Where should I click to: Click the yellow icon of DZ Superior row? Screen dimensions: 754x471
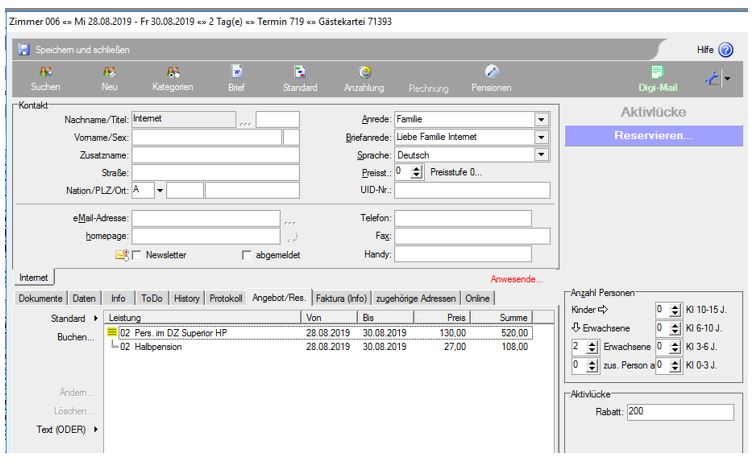click(x=112, y=332)
